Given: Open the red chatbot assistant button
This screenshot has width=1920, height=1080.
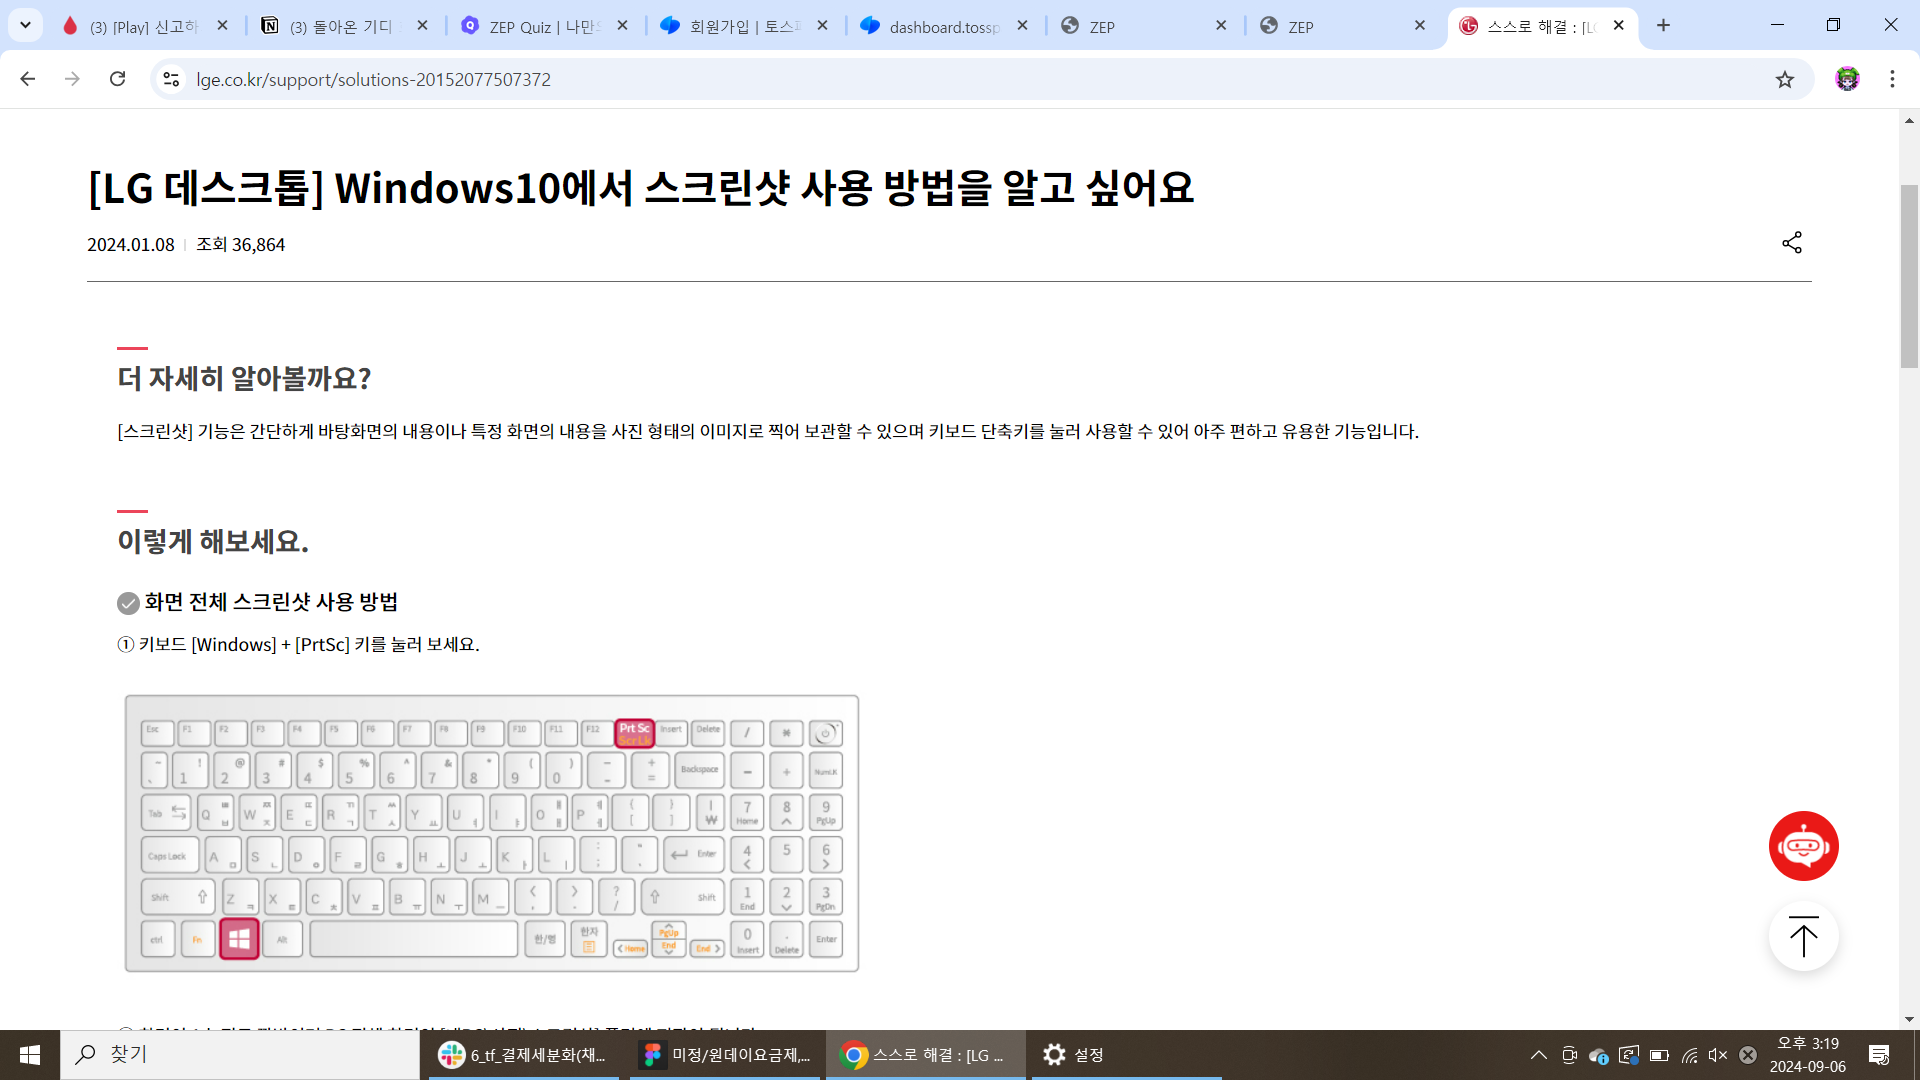Looking at the screenshot, I should pos(1803,846).
